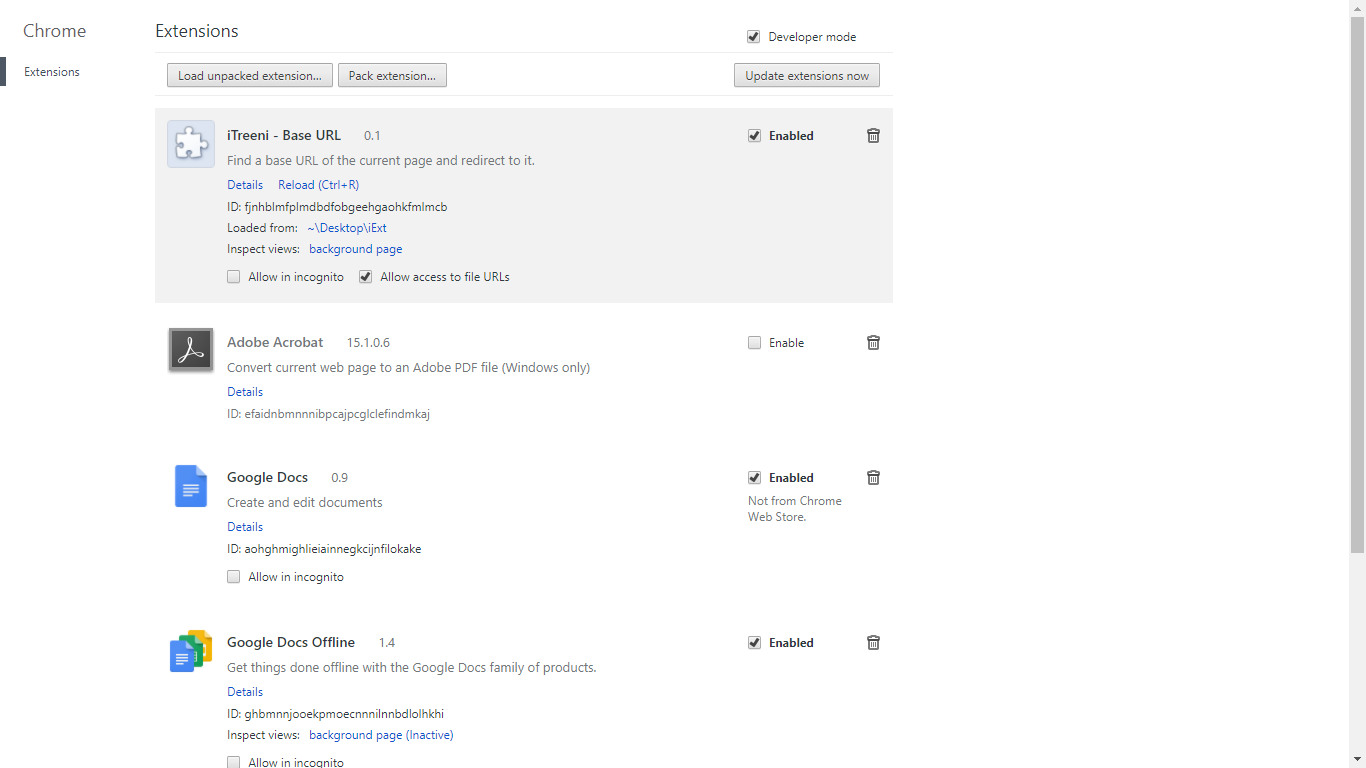Click the Google Docs blue document icon

tap(190, 486)
